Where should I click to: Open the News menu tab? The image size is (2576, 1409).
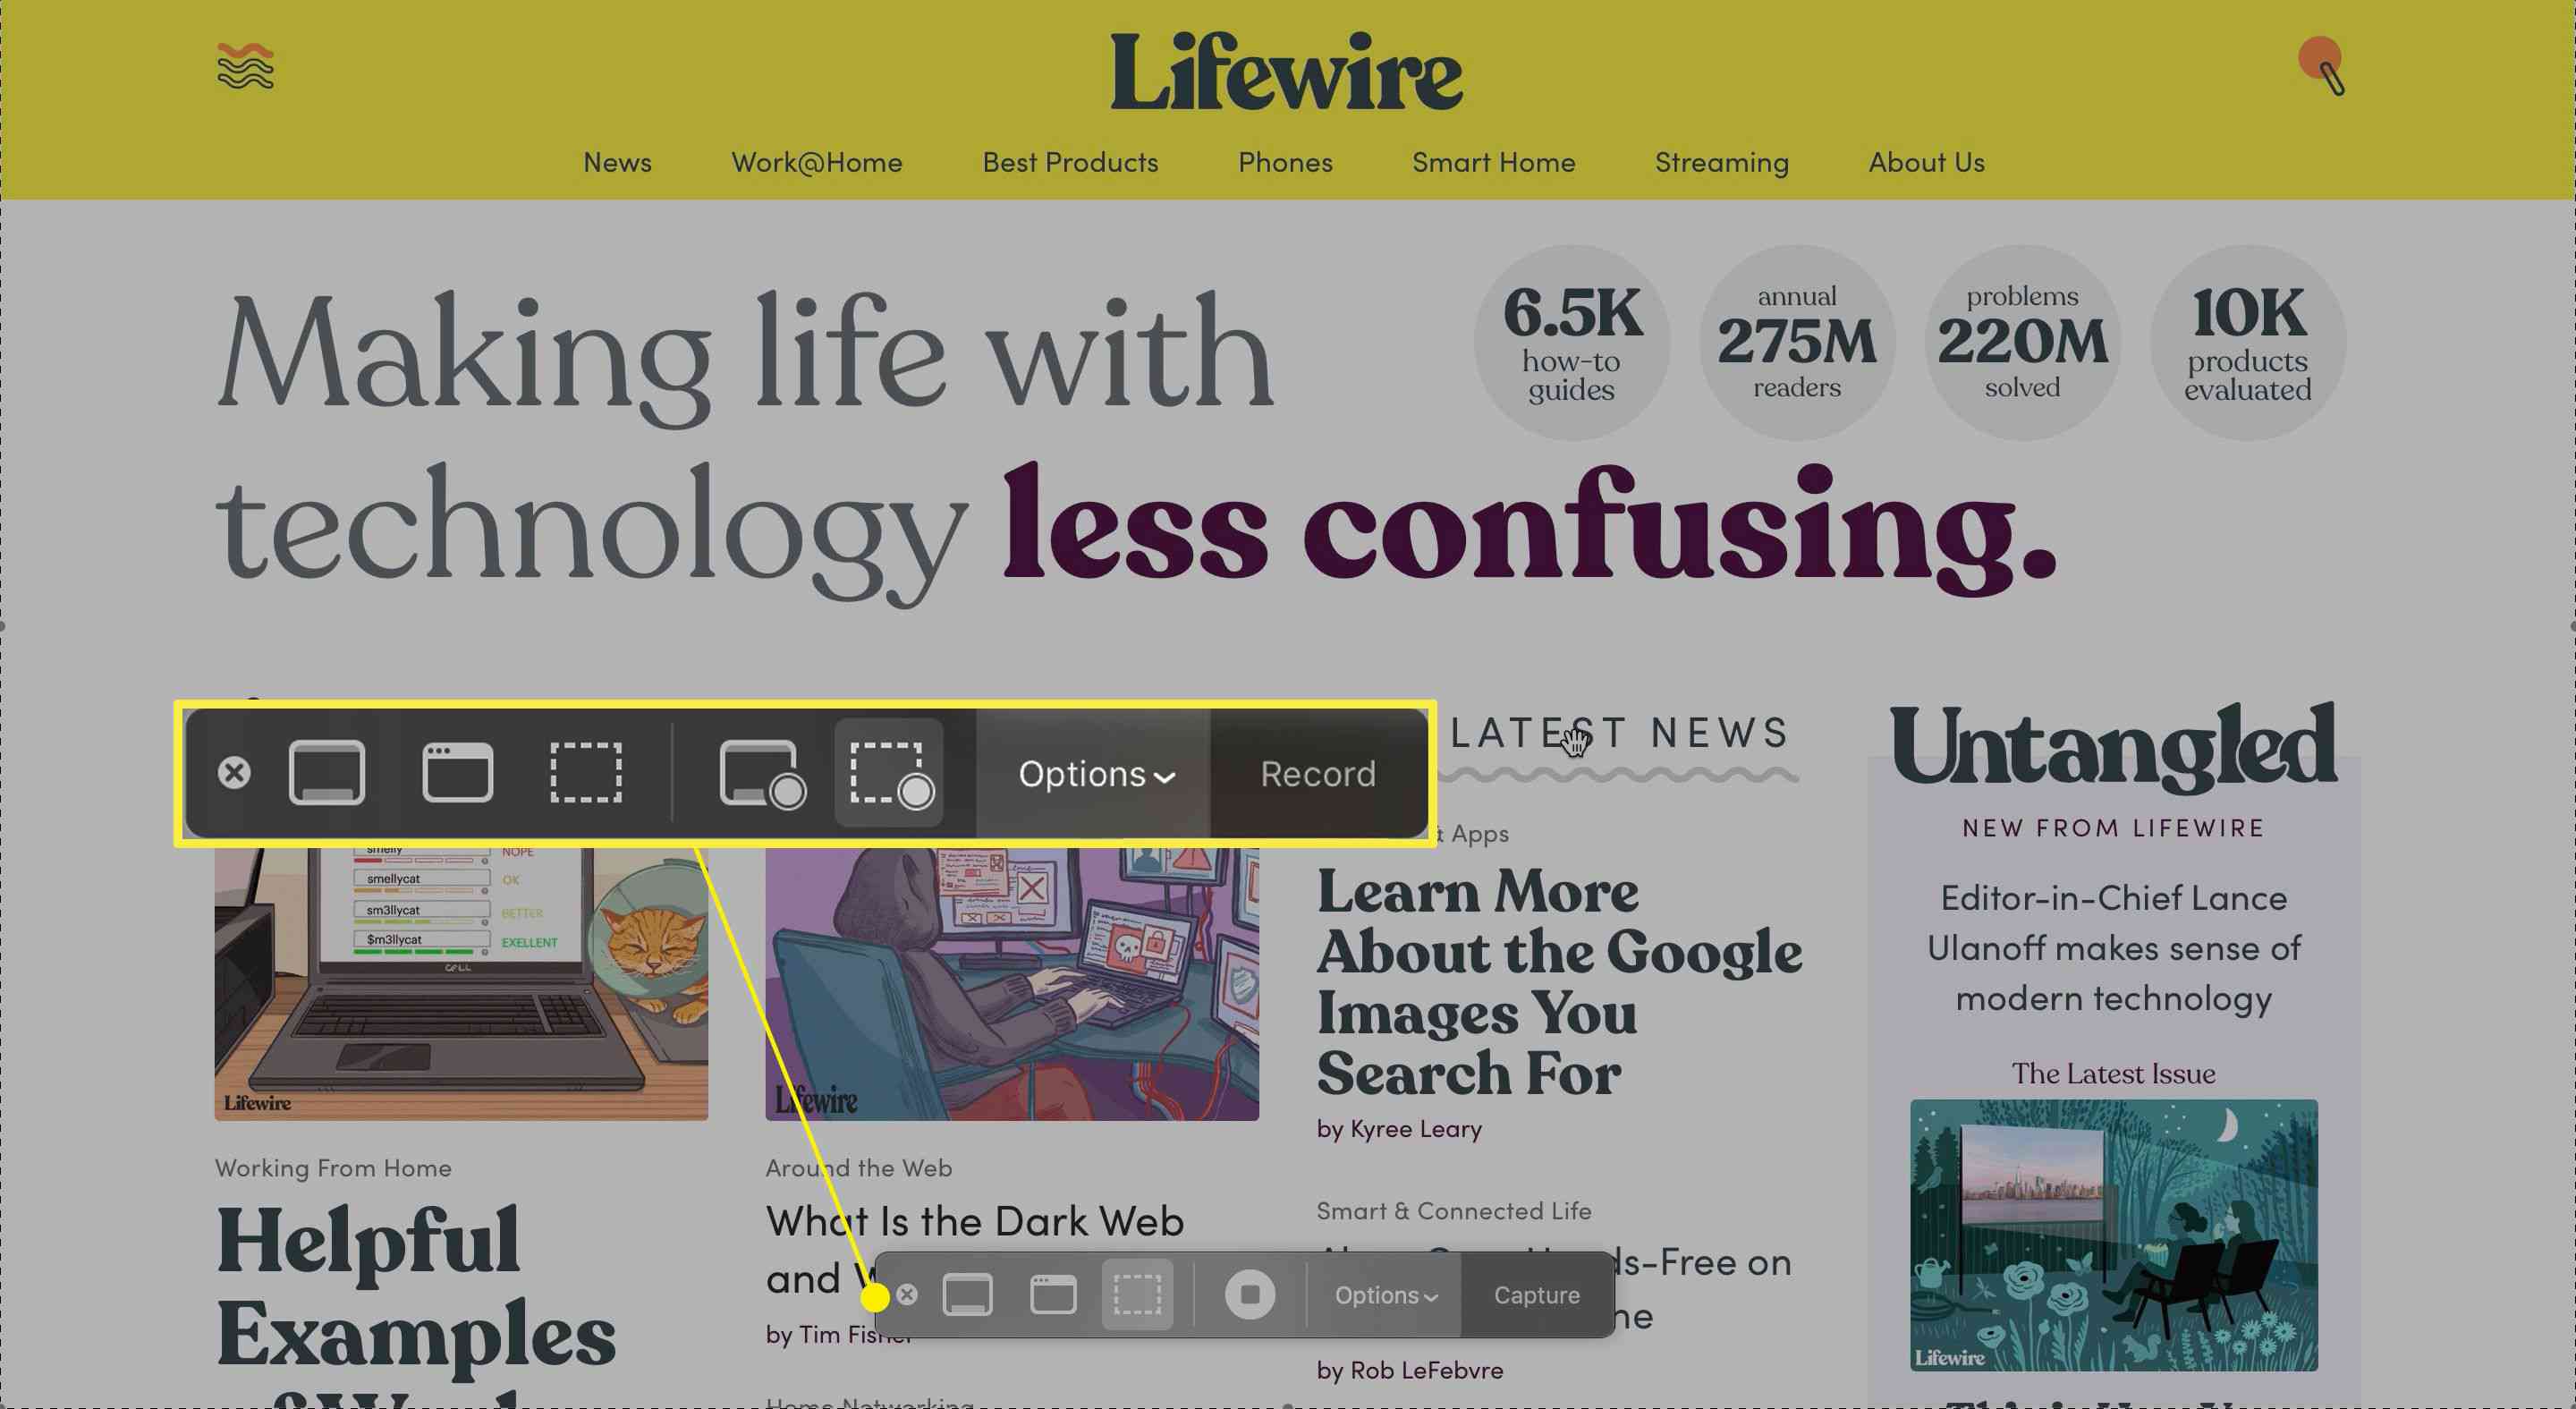tap(615, 159)
